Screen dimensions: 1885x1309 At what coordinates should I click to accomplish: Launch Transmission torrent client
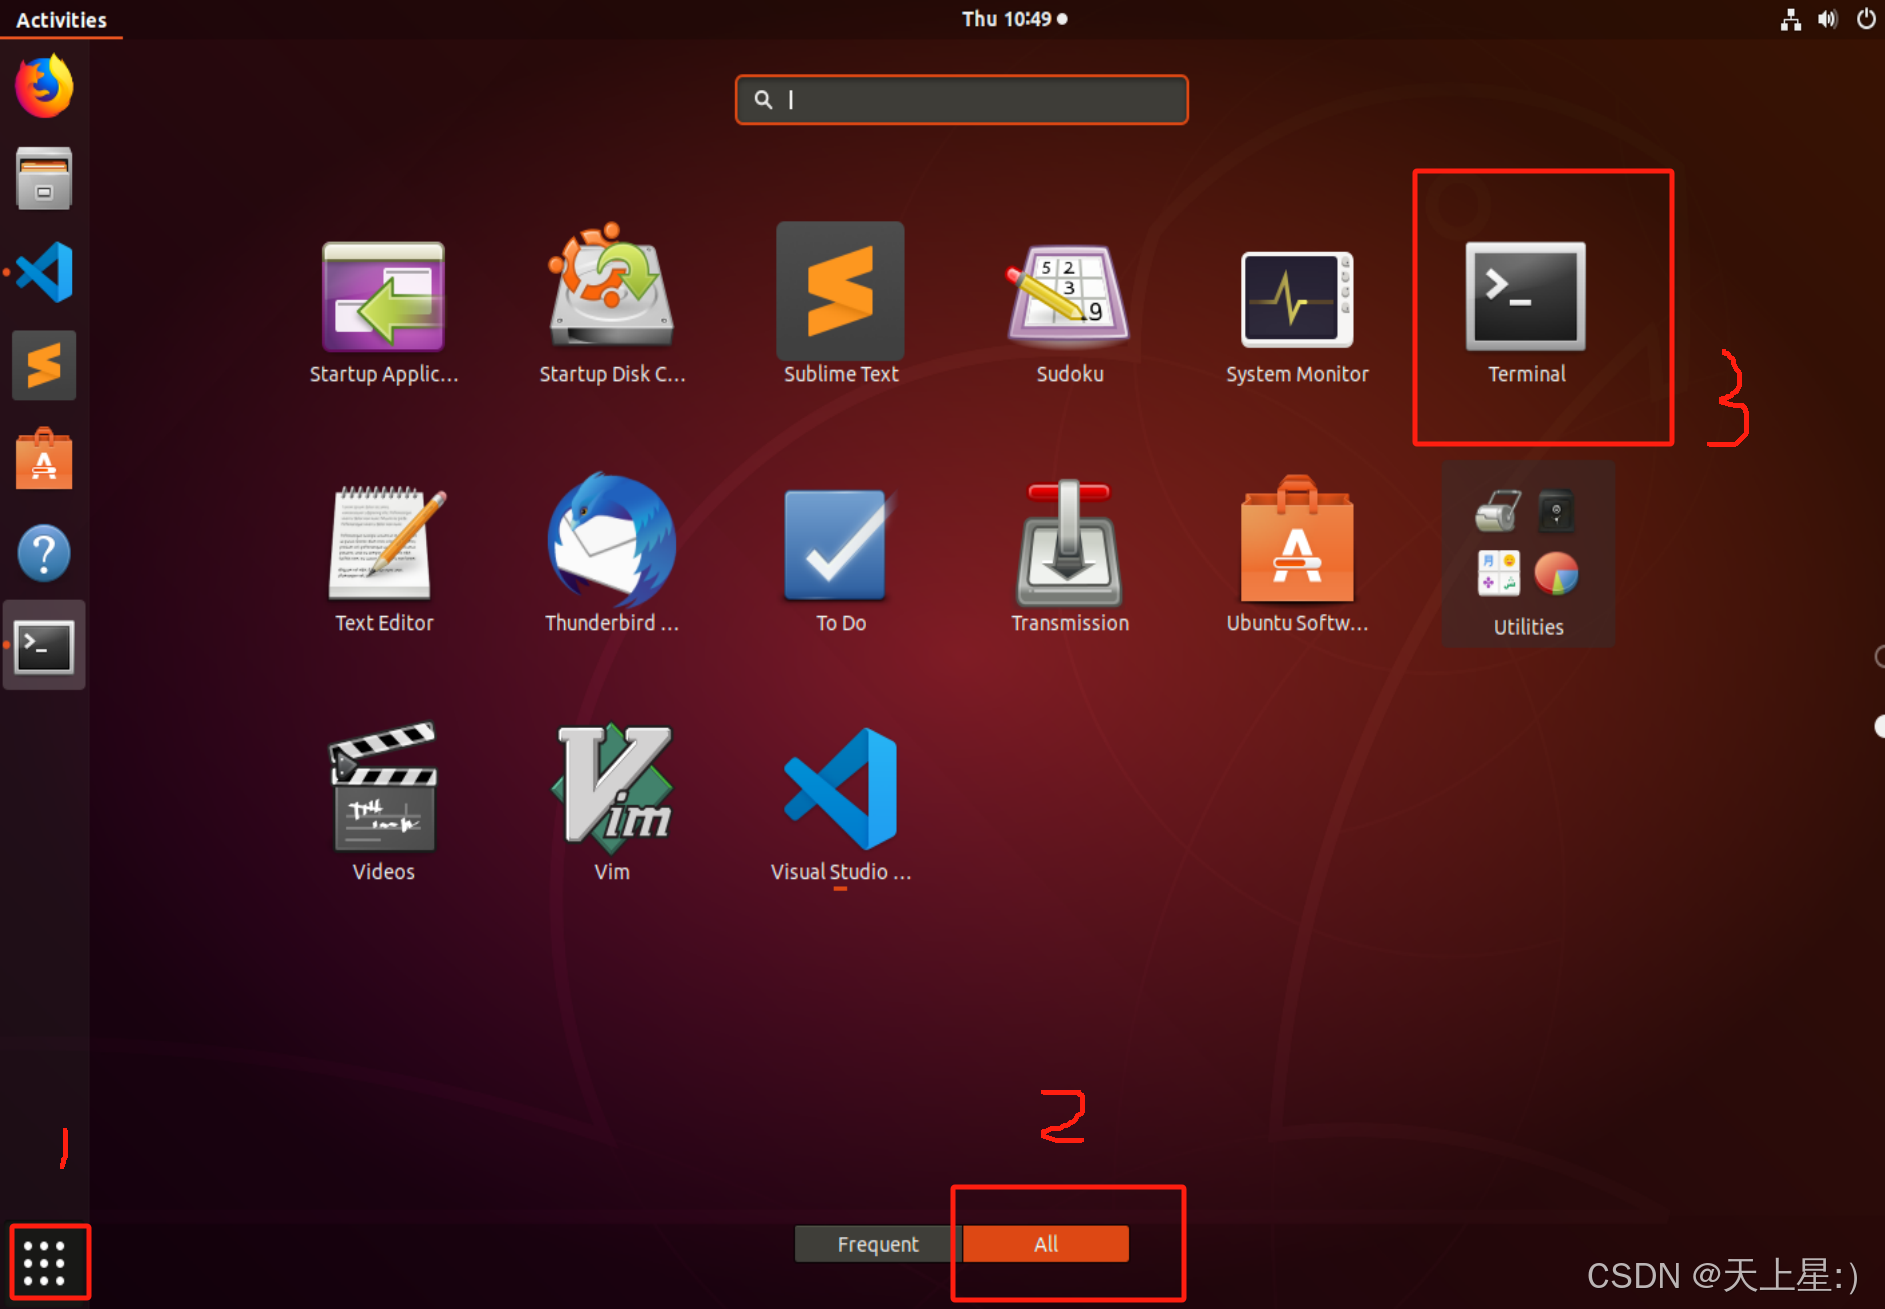pos(1069,557)
